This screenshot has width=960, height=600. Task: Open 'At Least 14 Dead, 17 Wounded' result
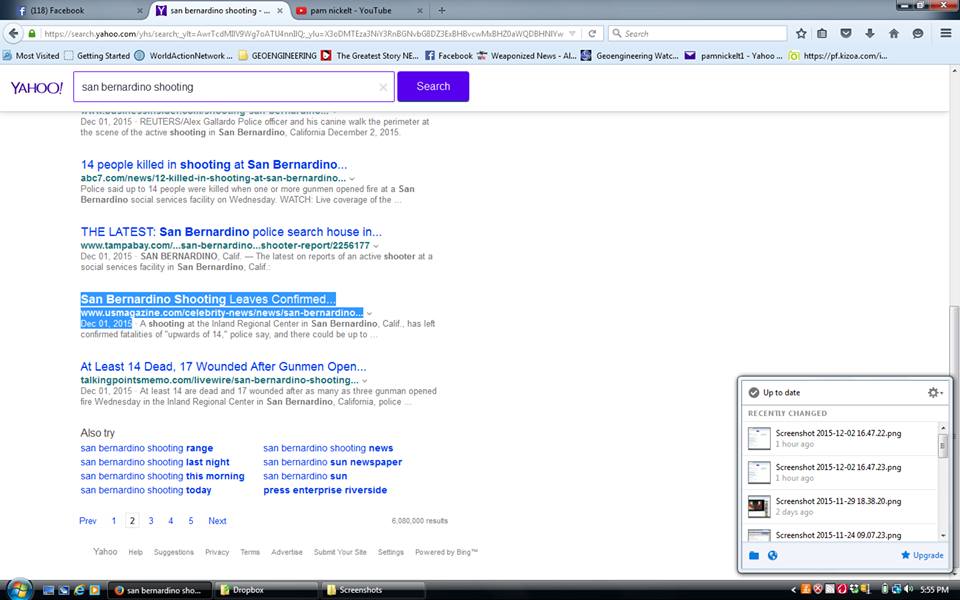(x=223, y=367)
